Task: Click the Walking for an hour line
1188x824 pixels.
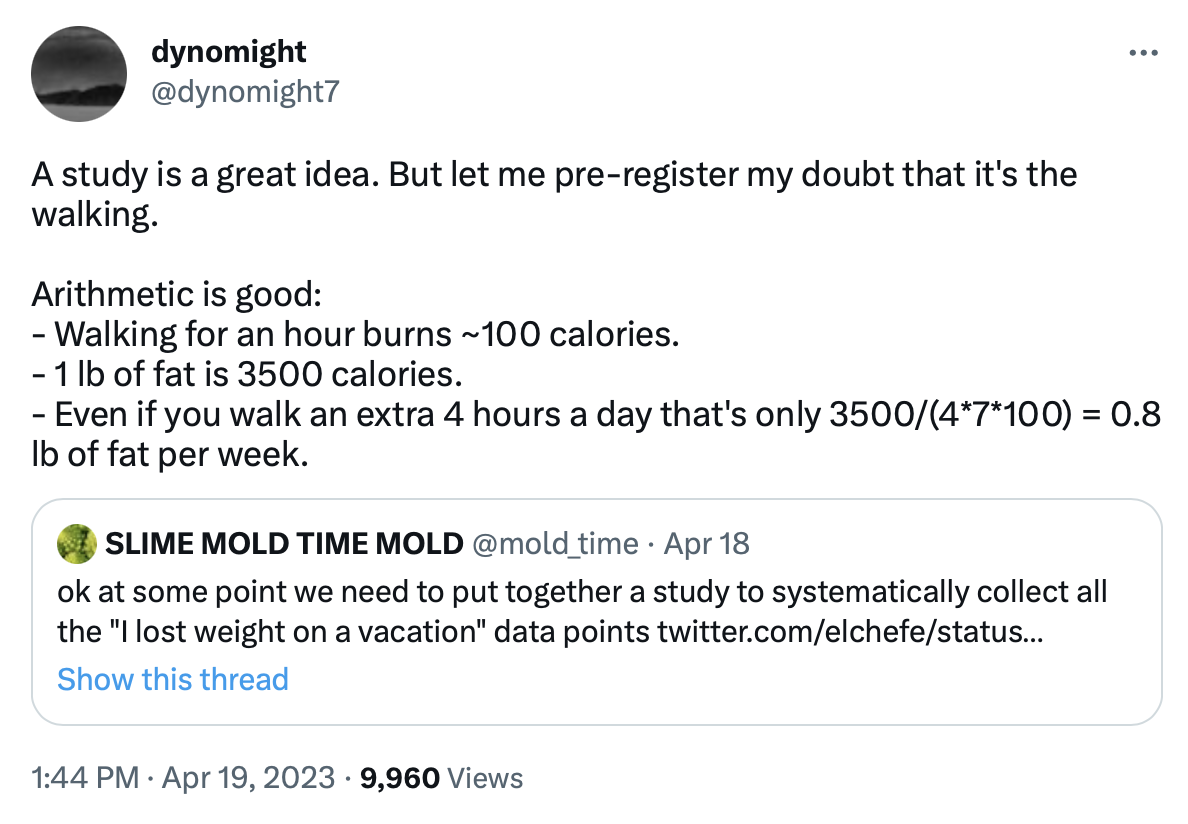Action: (355, 334)
